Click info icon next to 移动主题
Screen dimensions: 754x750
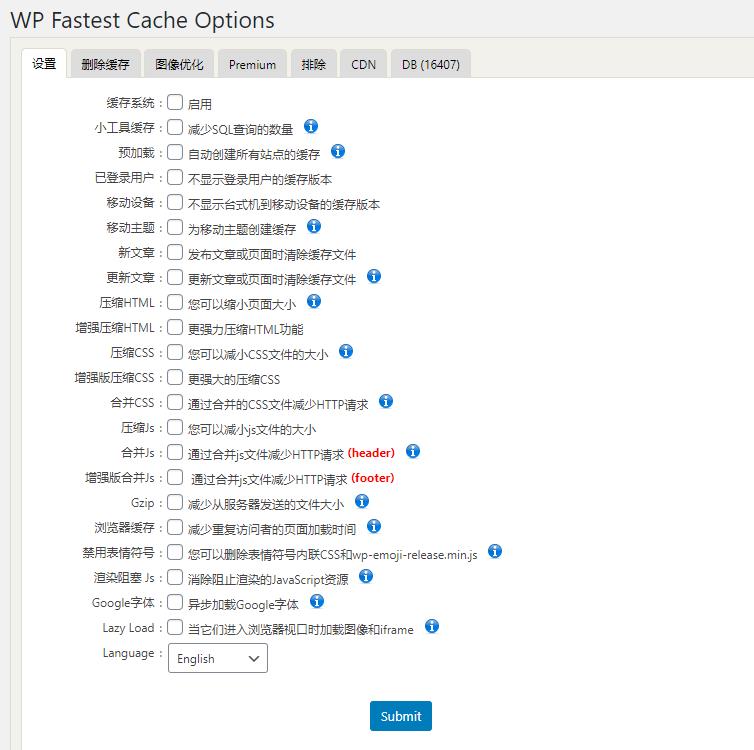(x=314, y=226)
